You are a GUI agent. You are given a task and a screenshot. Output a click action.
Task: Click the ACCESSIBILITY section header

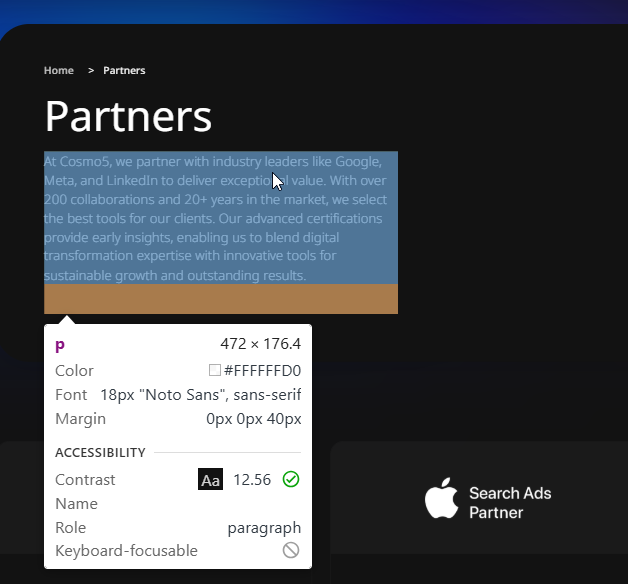(100, 453)
